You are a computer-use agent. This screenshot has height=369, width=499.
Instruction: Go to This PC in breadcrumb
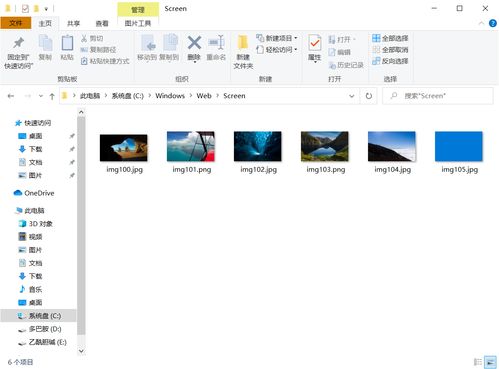coord(90,96)
